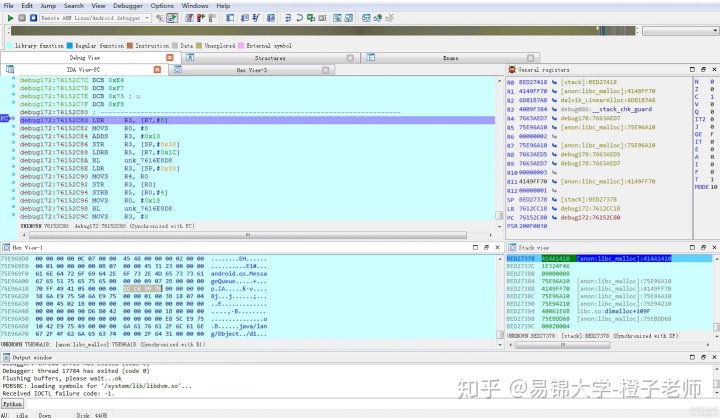Screen dimensions: 720x418
Task: Click the grey toolbar icon right of the red flag icon
Action: 212,18
